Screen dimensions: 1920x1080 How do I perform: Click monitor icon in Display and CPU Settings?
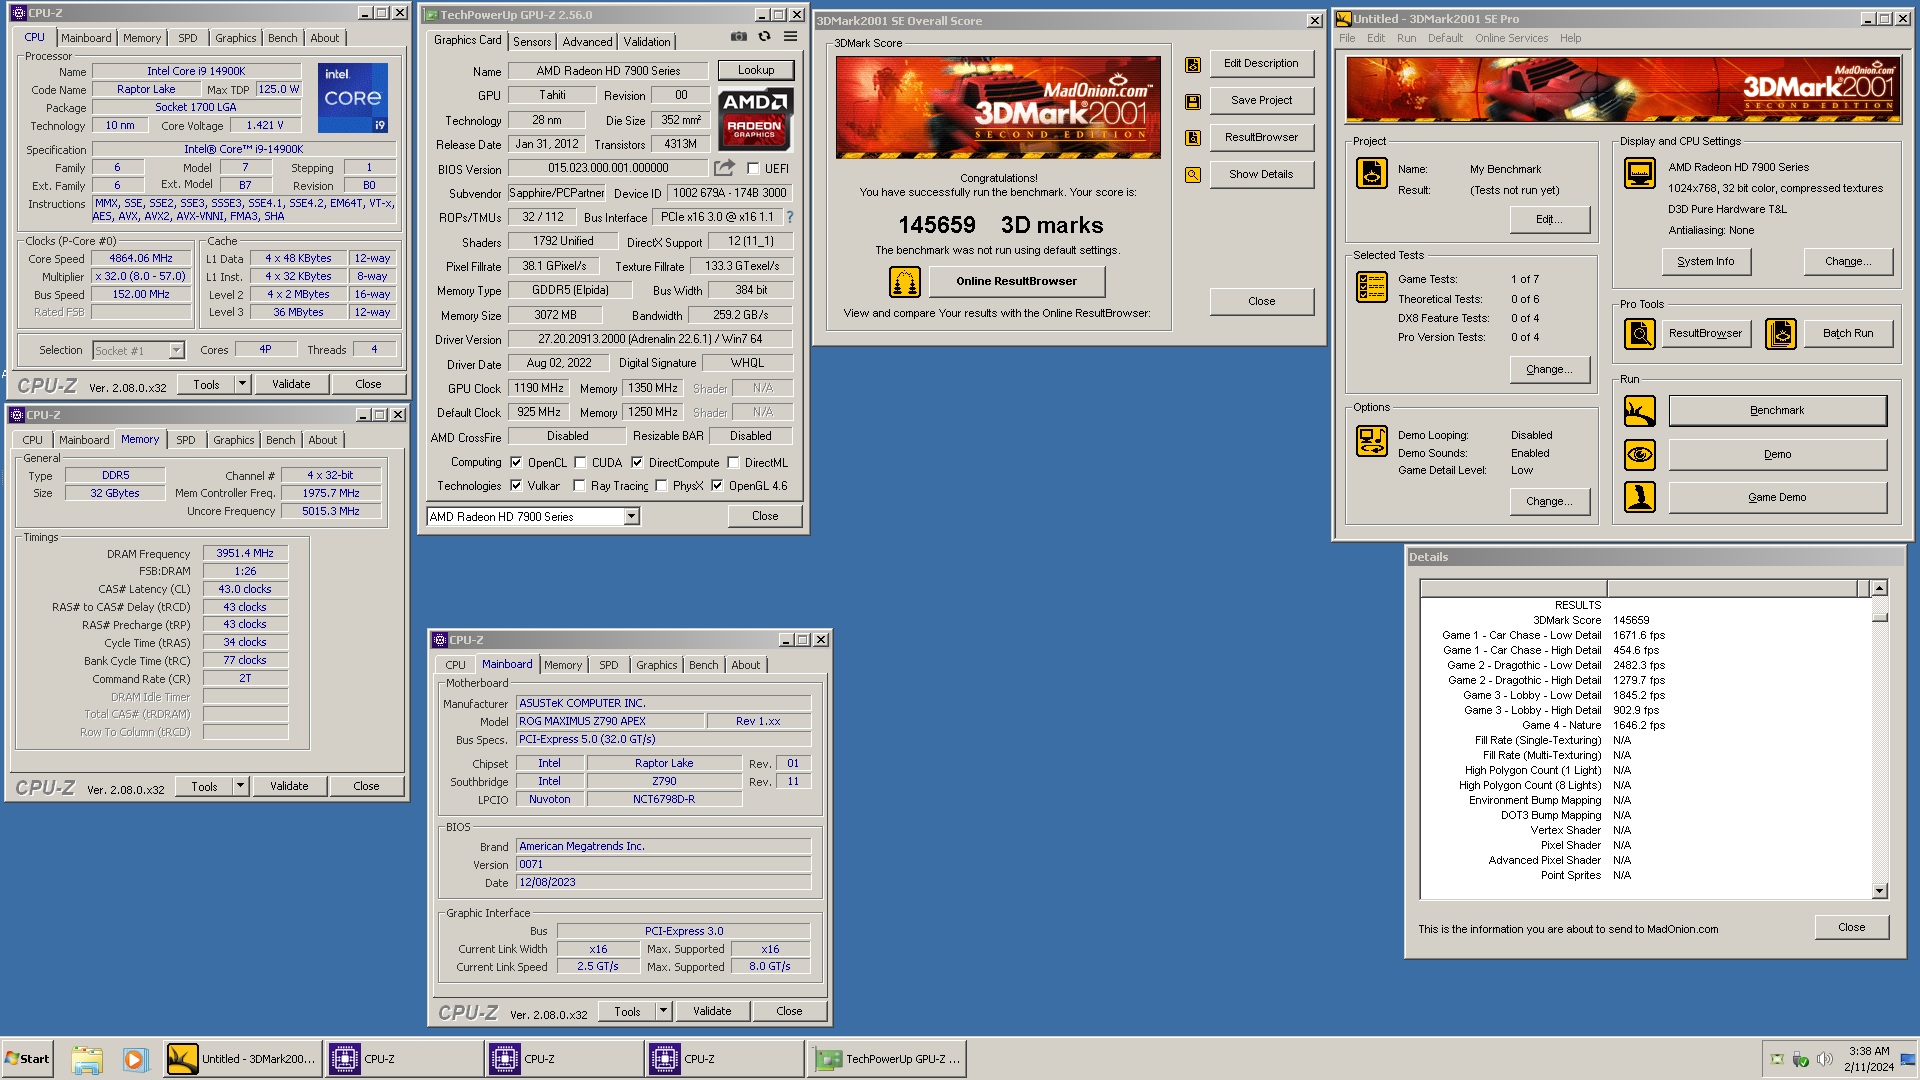tap(1640, 173)
